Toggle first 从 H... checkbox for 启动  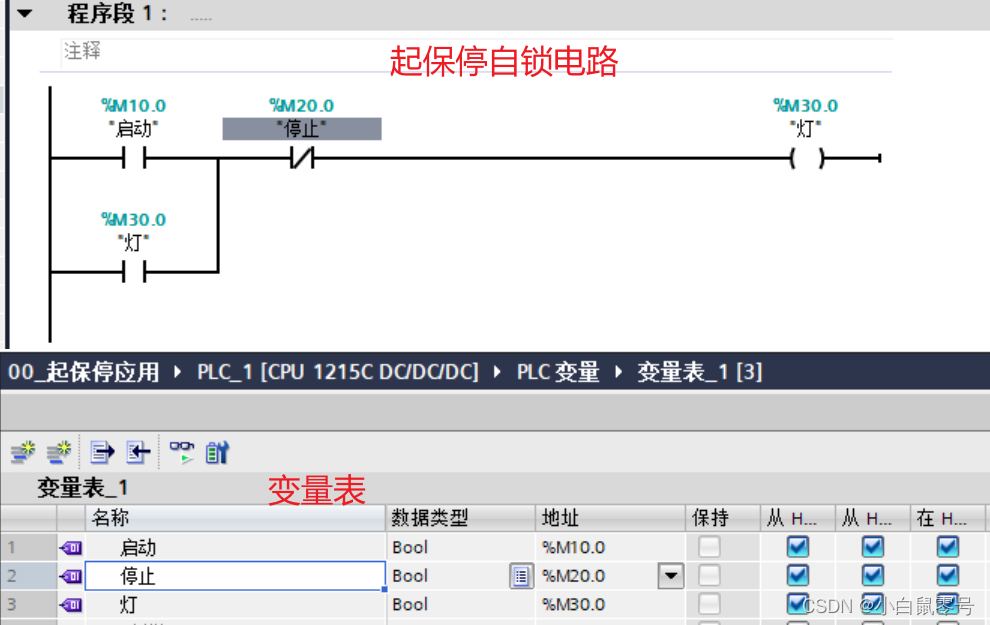coord(798,547)
